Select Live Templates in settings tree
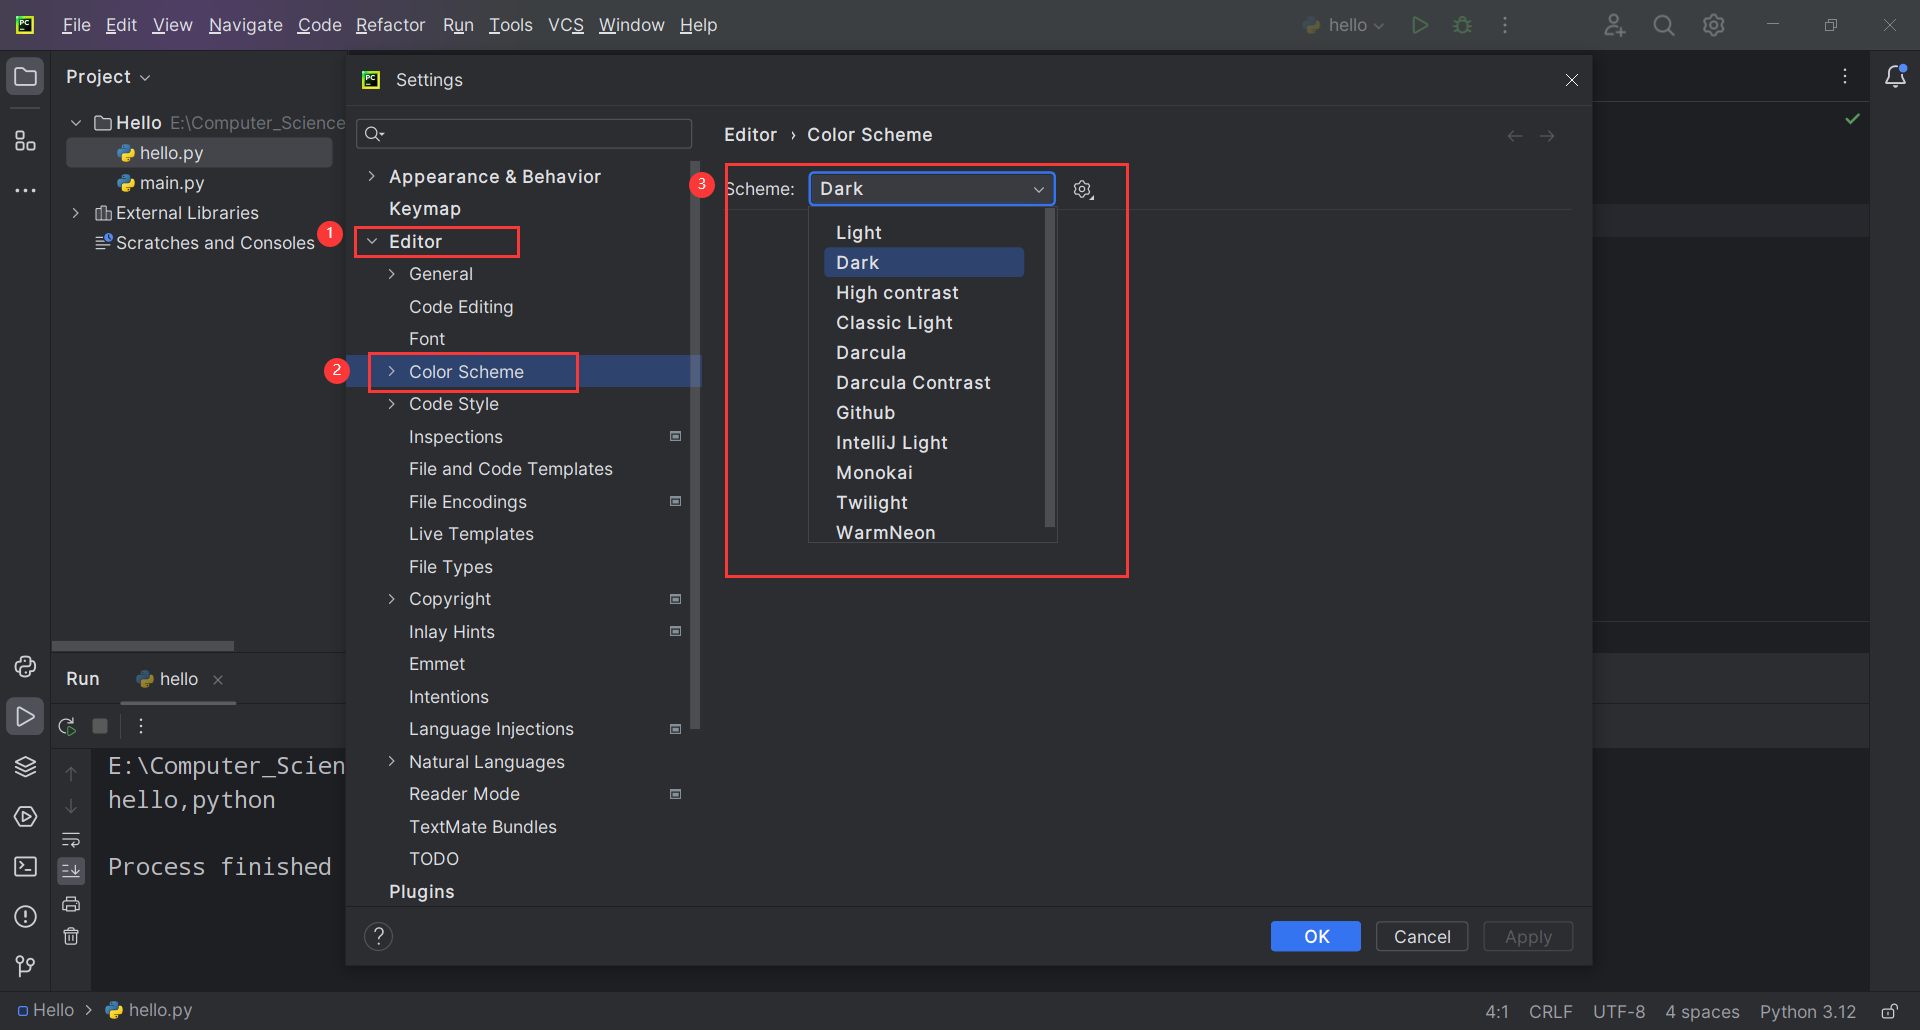This screenshot has height=1030, width=1920. point(471,534)
